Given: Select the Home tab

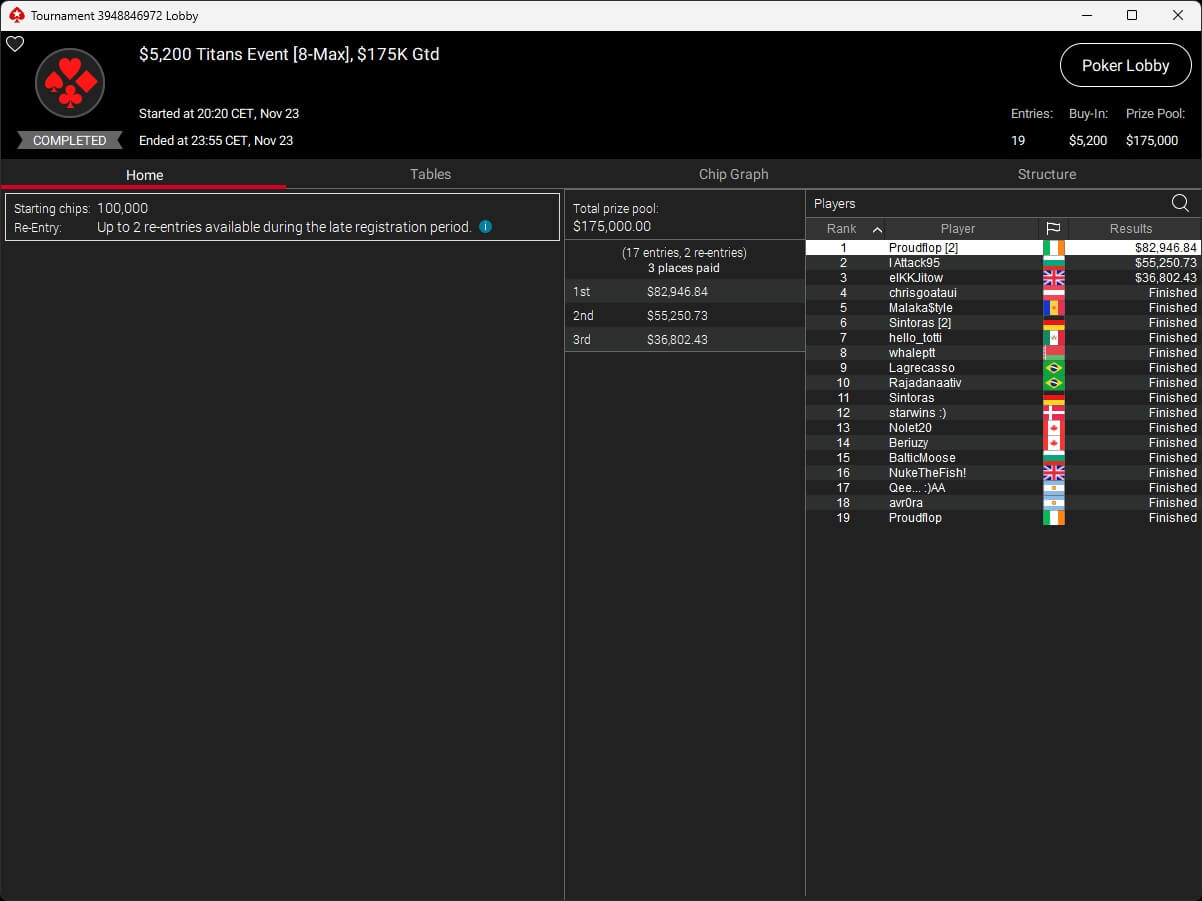Looking at the screenshot, I should [x=144, y=175].
